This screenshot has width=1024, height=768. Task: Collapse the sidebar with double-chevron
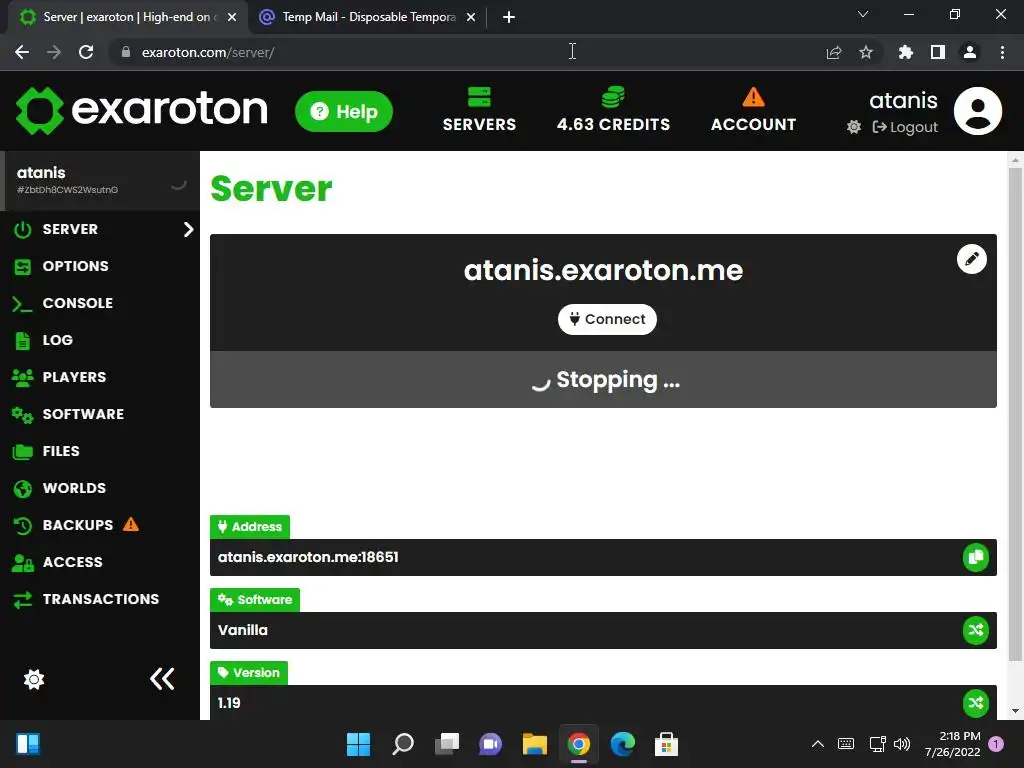tap(162, 679)
